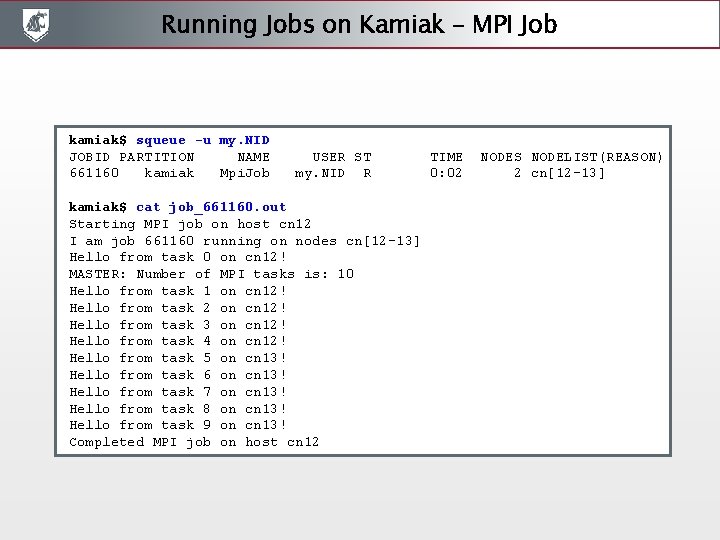Screen dimensions: 720x540
Task: Click the PARTITION column header
Action: (x=157, y=157)
